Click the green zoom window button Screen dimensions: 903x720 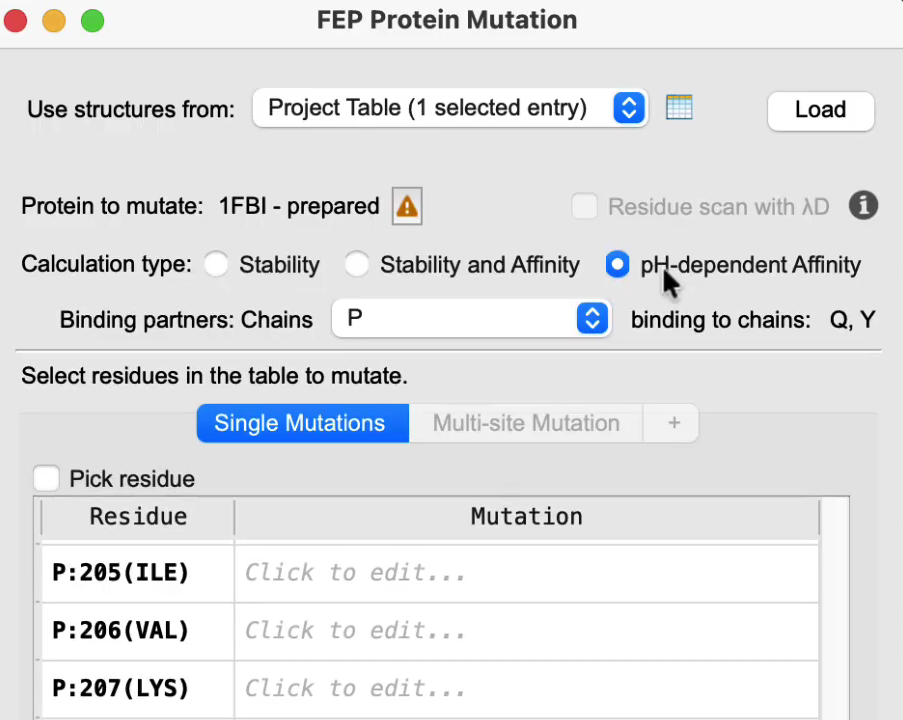point(92,21)
